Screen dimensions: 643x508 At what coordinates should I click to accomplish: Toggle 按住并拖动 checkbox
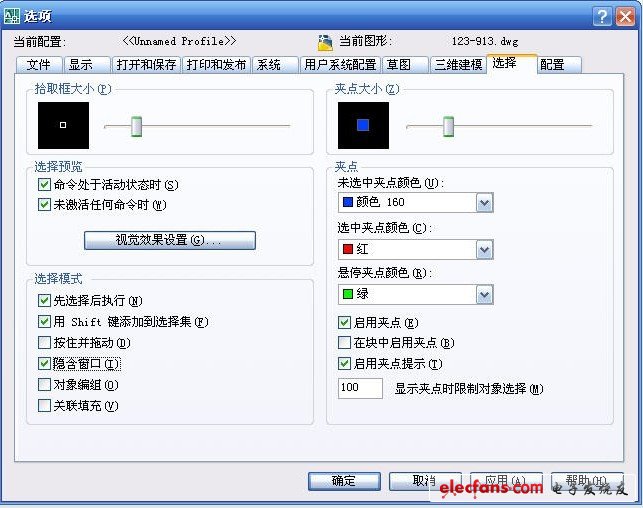(x=44, y=342)
